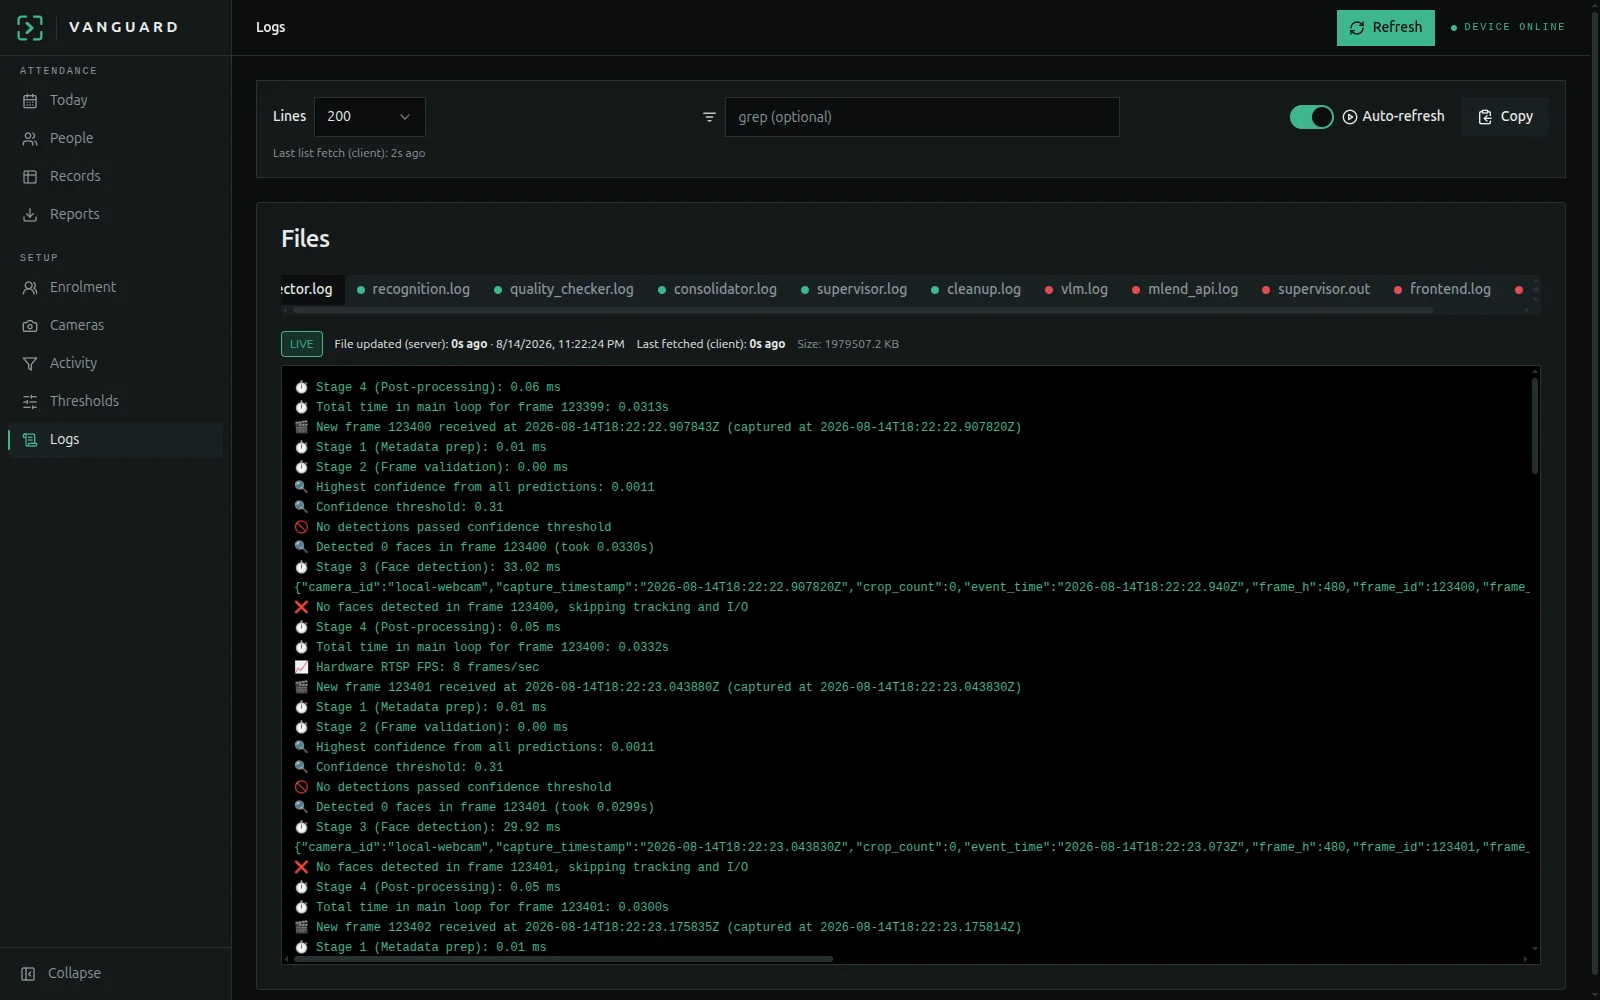The image size is (1600, 1000).
Task: Open Cameras via its camera icon
Action: (30, 326)
